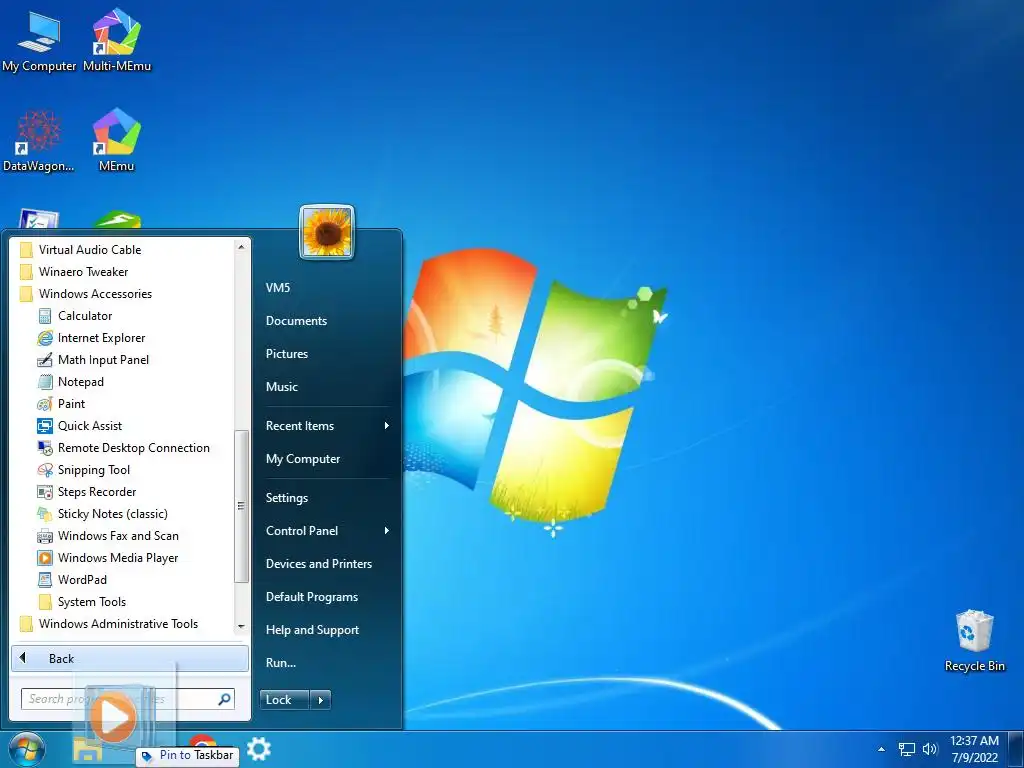The width and height of the screenshot is (1024, 768).
Task: Select Multi-MEmu desktop shortcut
Action: click(117, 40)
